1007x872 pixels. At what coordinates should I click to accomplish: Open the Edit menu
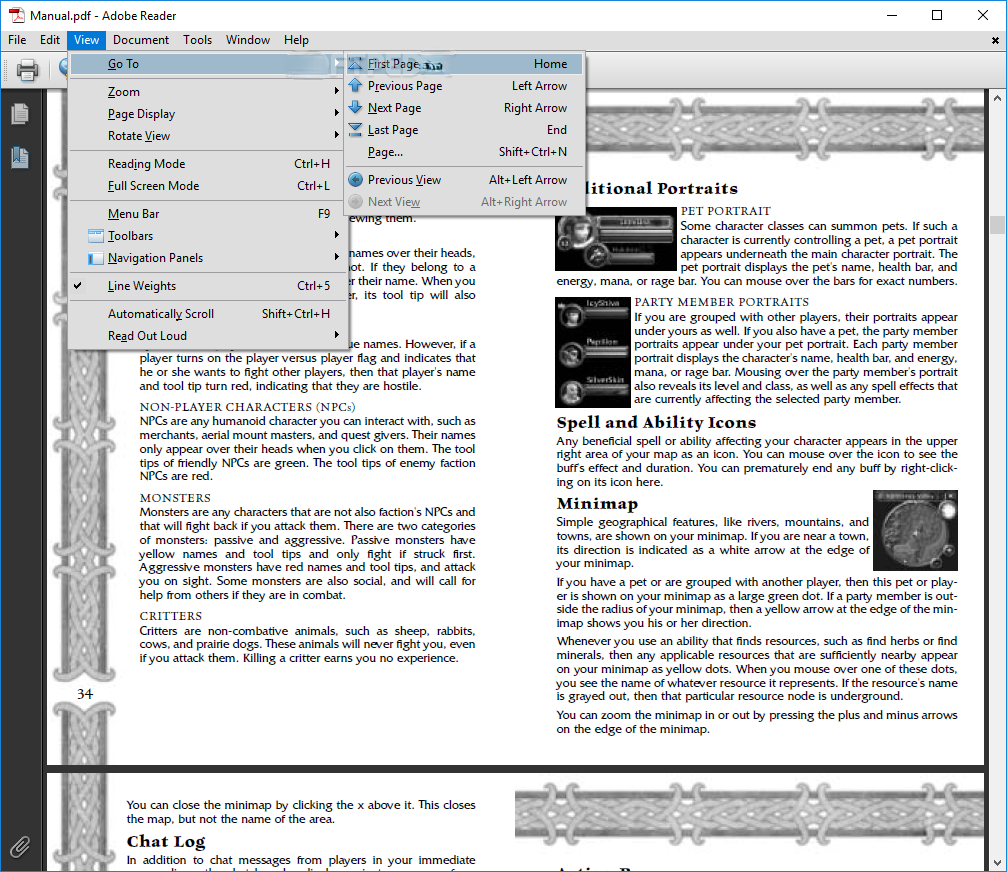click(x=50, y=40)
